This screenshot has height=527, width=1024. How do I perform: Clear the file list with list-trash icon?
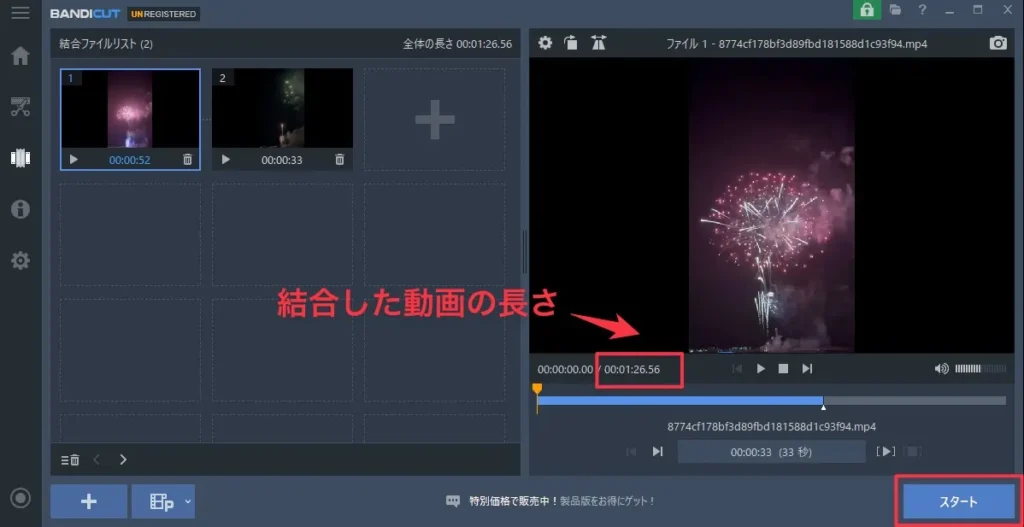(x=71, y=460)
